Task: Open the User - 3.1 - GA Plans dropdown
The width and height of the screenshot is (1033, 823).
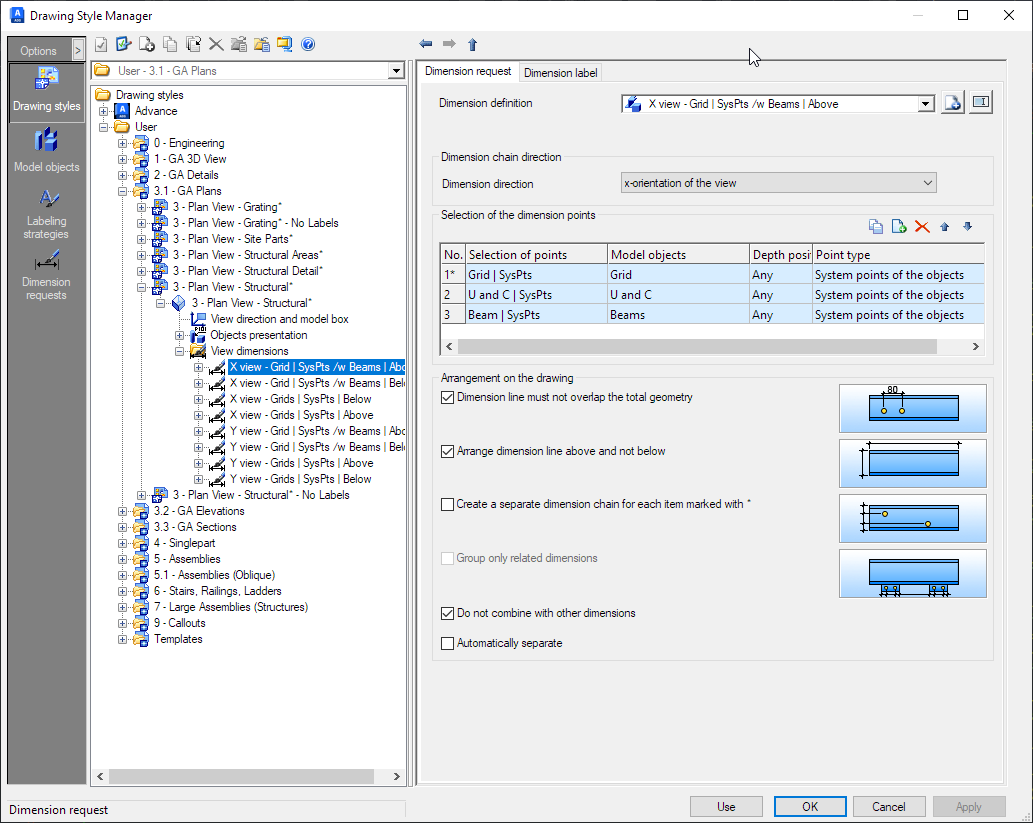Action: (395, 71)
